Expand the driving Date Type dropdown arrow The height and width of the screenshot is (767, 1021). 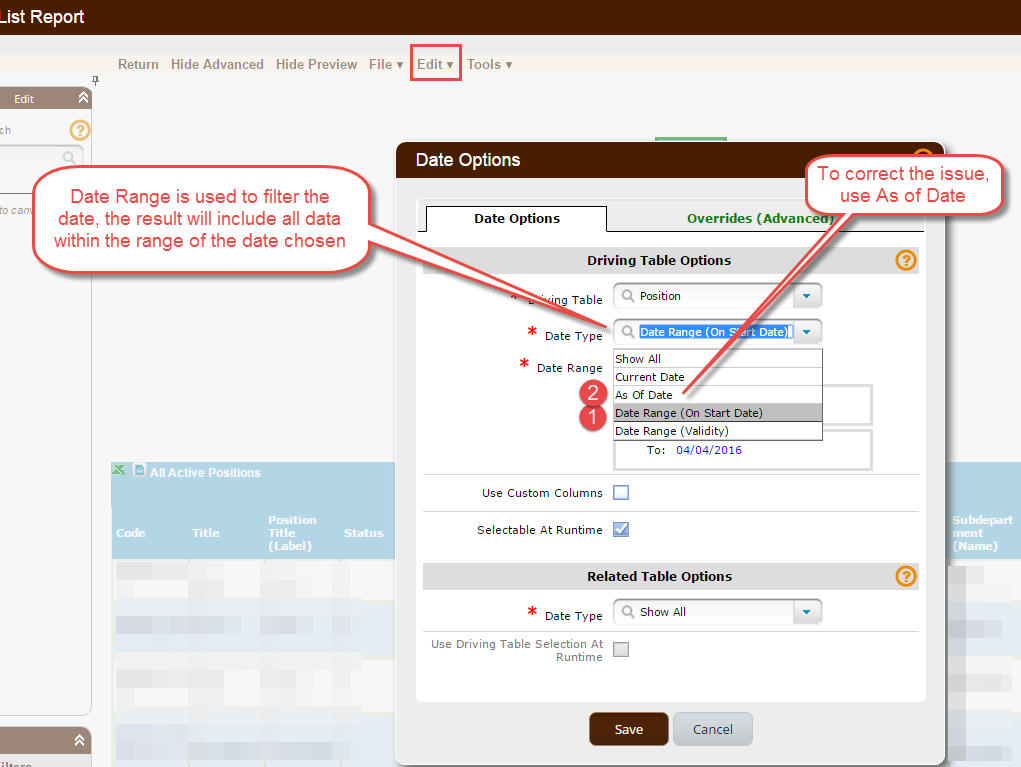(807, 332)
